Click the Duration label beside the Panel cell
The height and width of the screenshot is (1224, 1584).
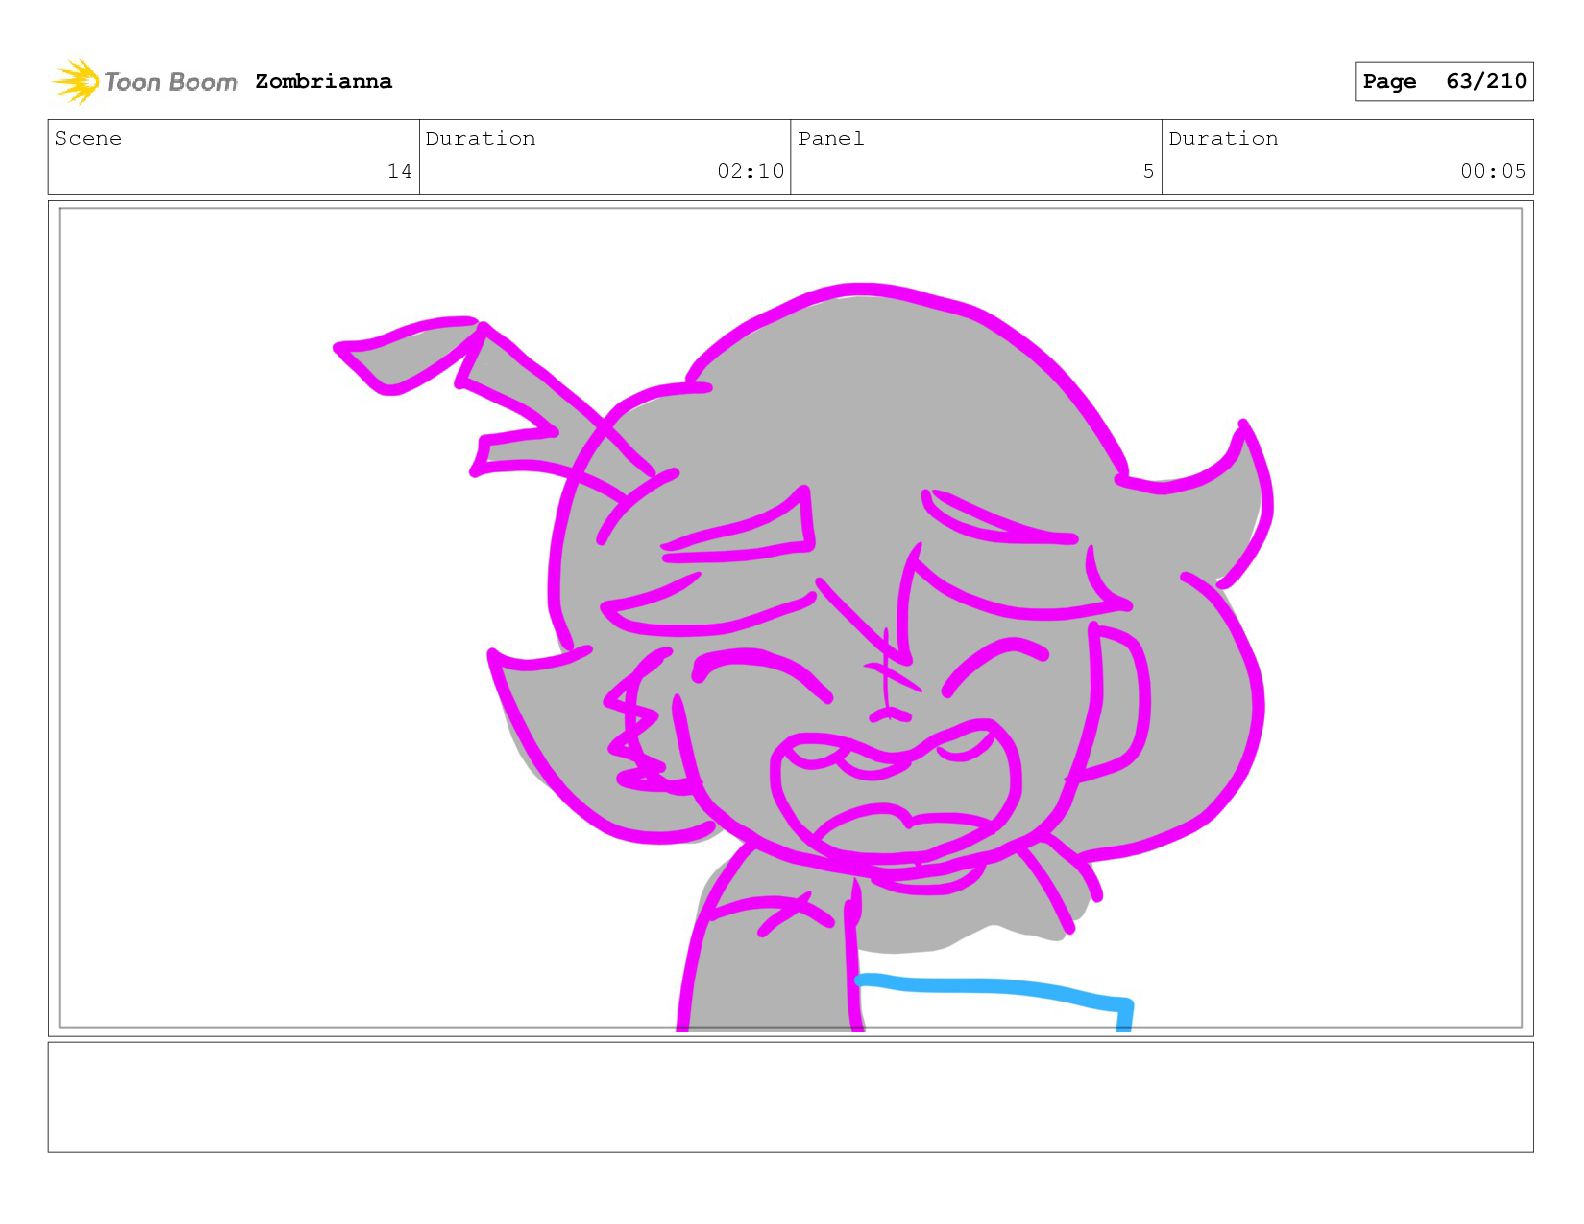[1223, 138]
